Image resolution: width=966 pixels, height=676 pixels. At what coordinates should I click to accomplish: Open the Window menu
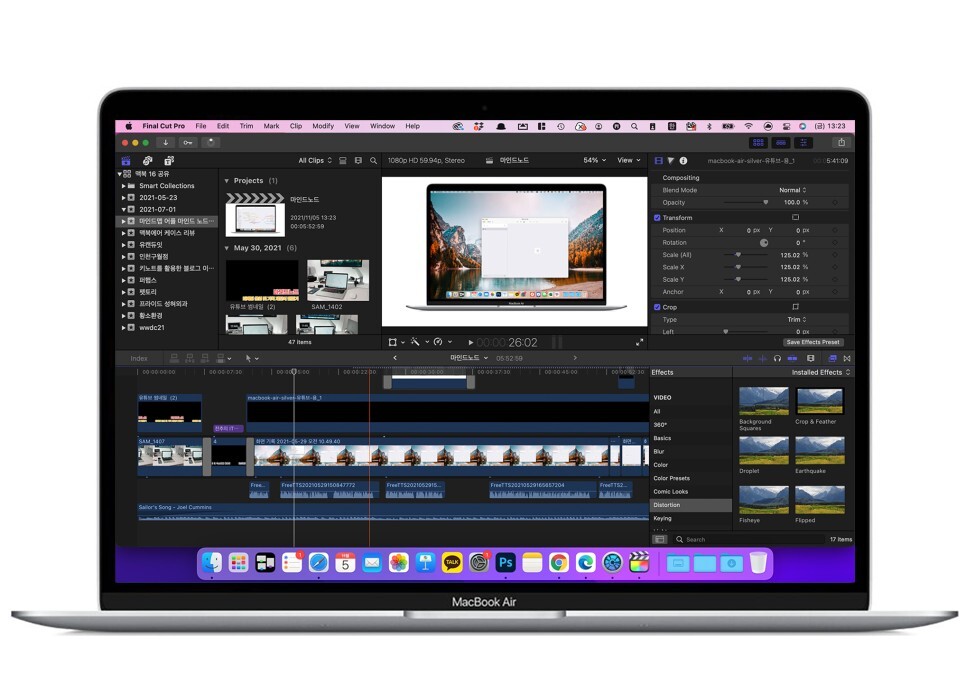click(x=382, y=126)
